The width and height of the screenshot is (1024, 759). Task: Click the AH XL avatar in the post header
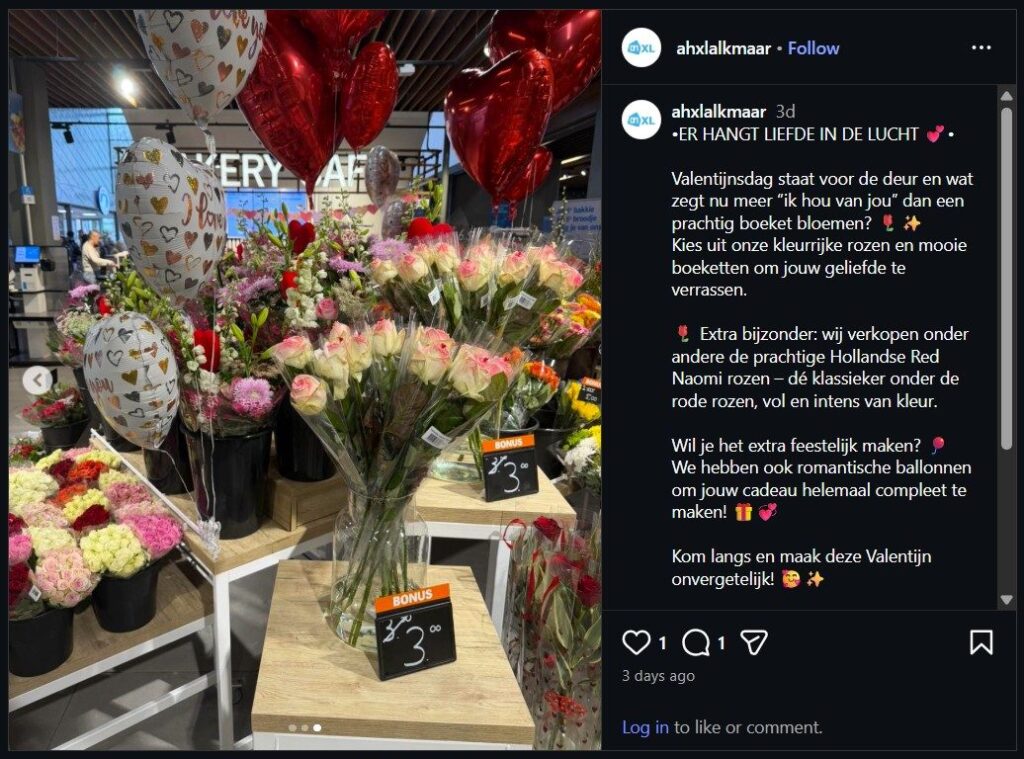pos(641,48)
